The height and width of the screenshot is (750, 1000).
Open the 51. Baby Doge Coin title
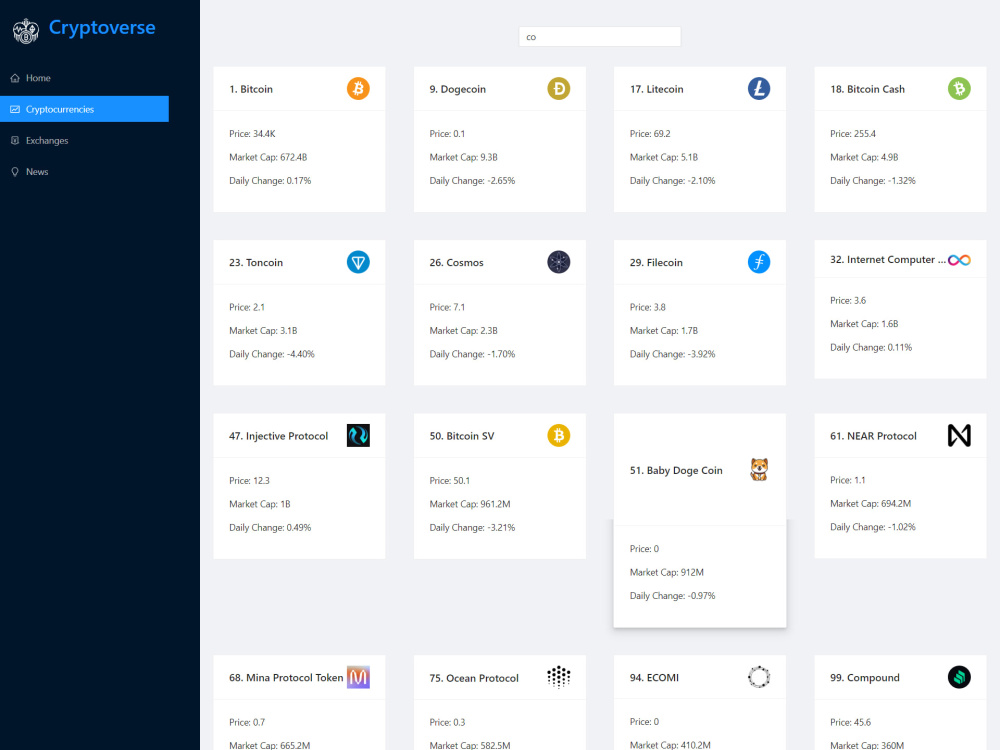coord(676,471)
